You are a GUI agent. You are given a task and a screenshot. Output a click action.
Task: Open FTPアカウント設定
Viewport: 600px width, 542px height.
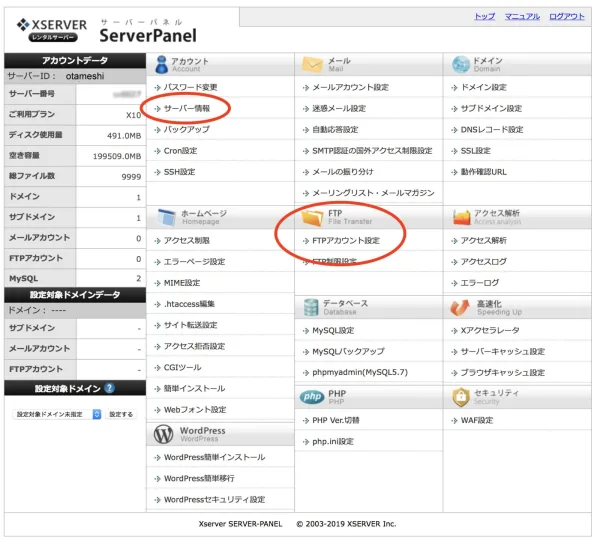point(346,240)
